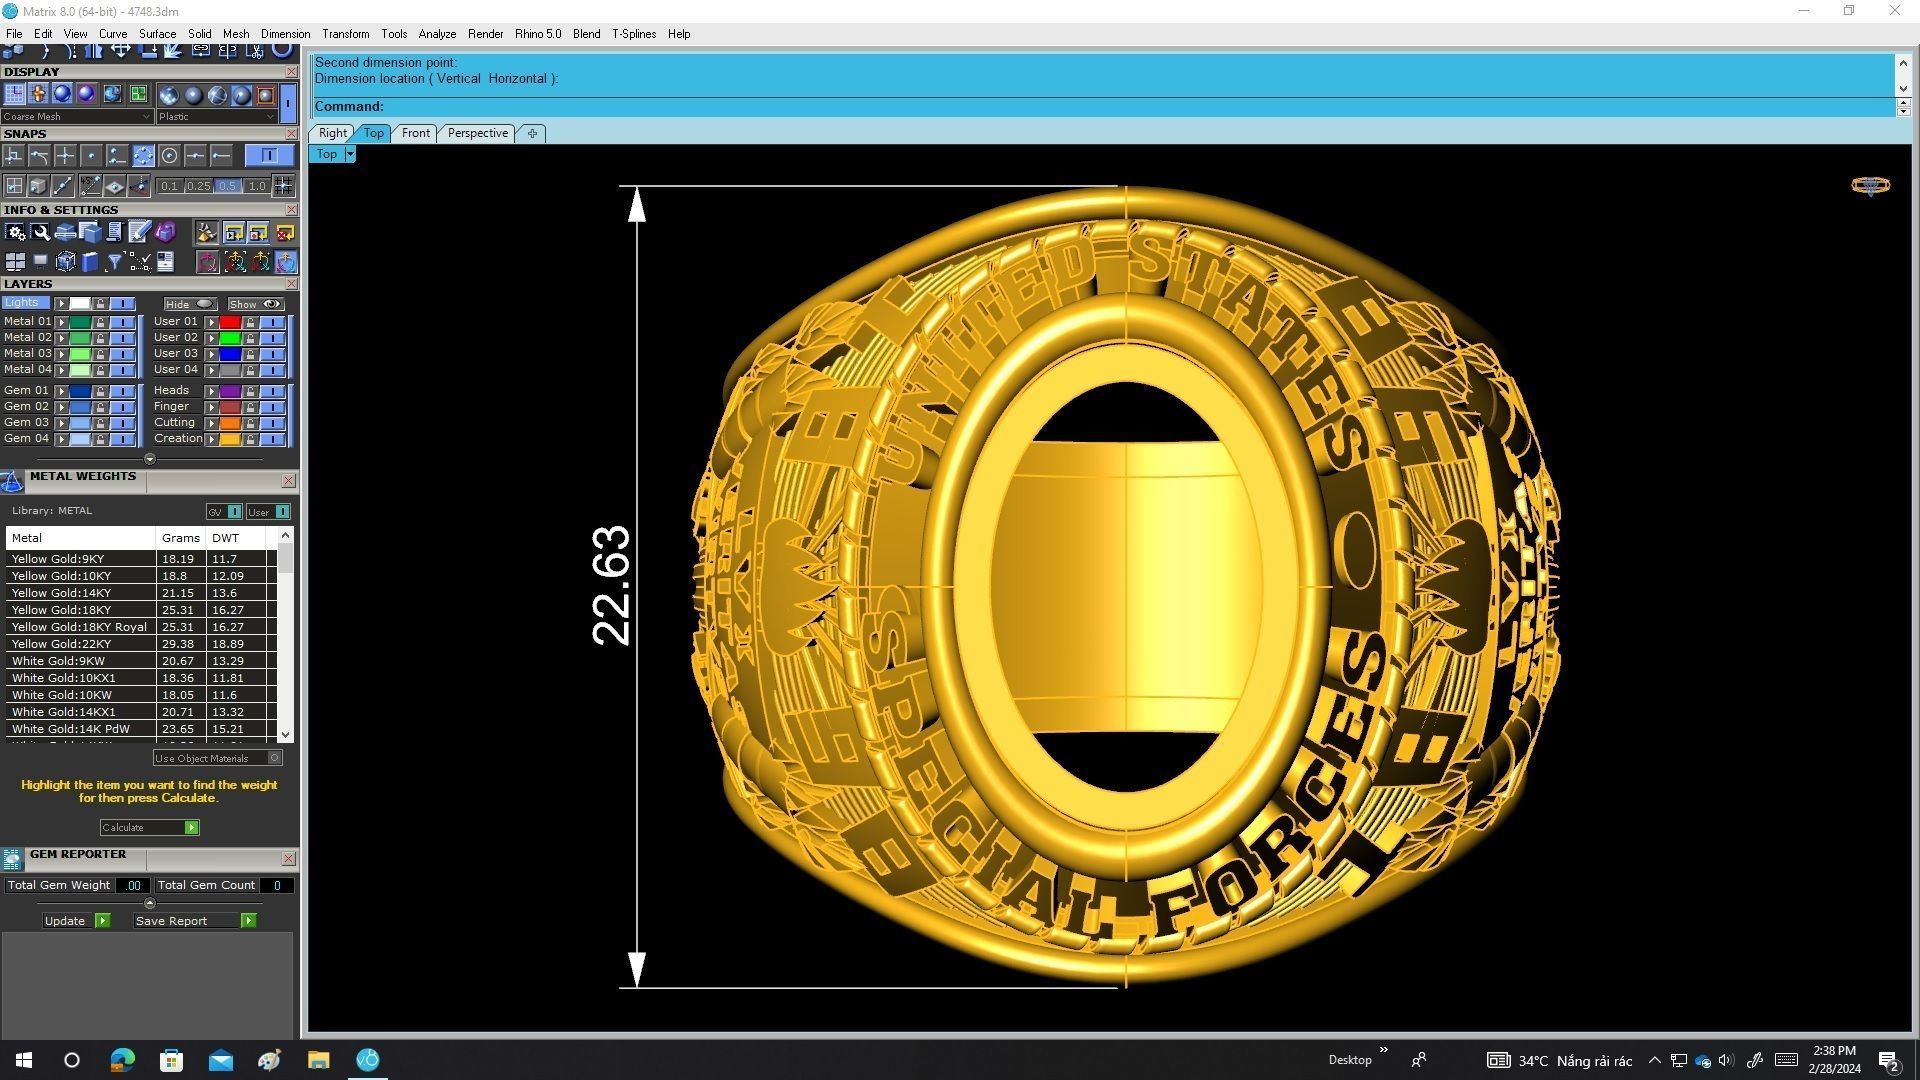Click the Metal Weights scale icon

pos(12,482)
